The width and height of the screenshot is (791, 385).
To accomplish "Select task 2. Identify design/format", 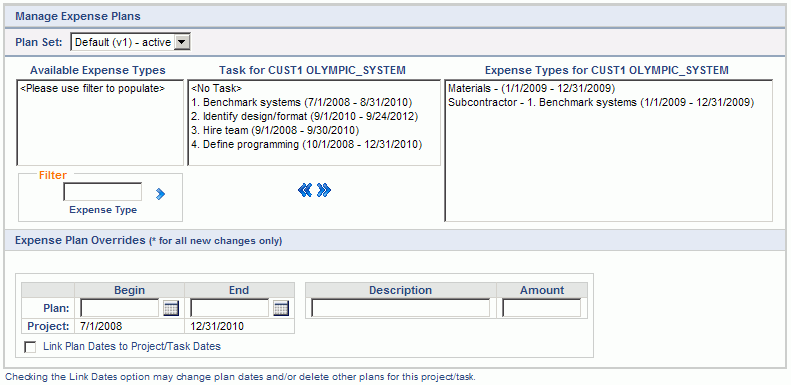I will coord(305,117).
